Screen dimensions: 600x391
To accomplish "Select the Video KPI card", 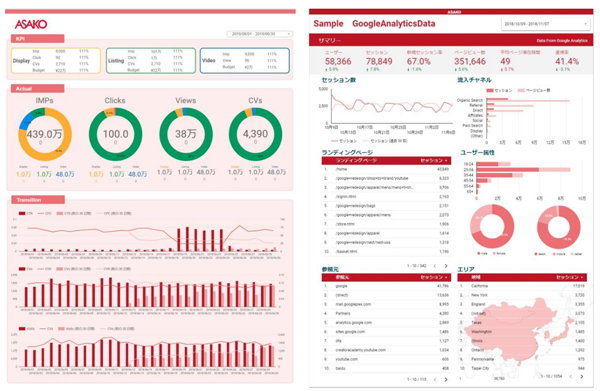I will (245, 60).
